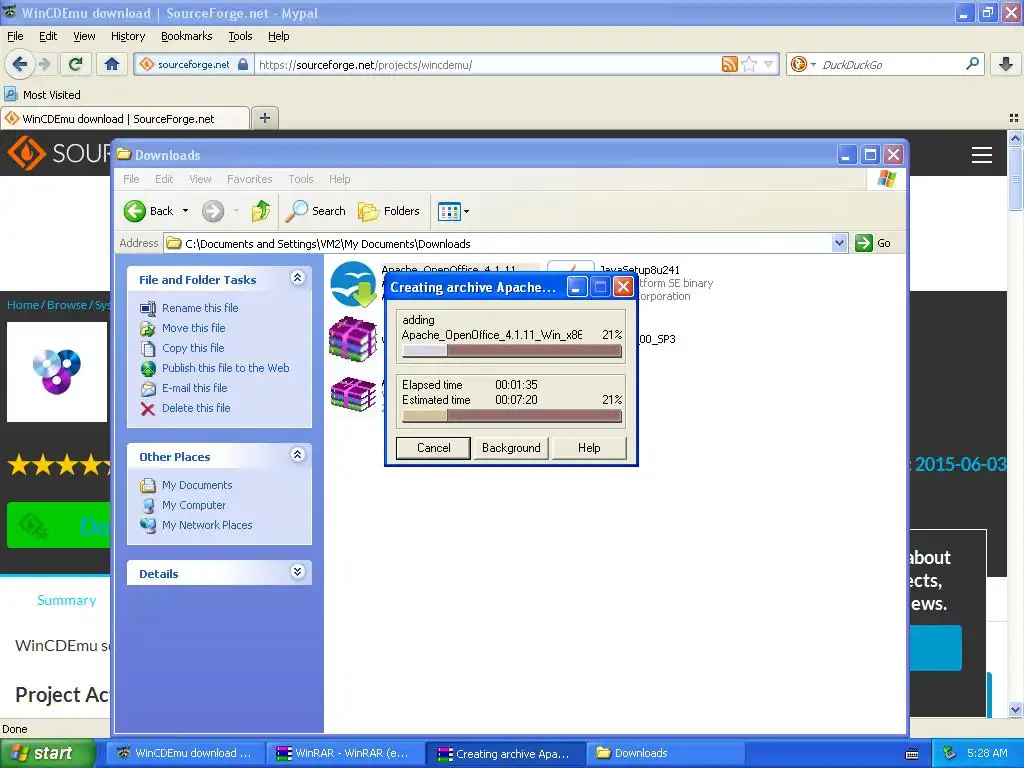This screenshot has height=768, width=1024.
Task: Click the Publish to Web globe icon
Action: (x=148, y=368)
